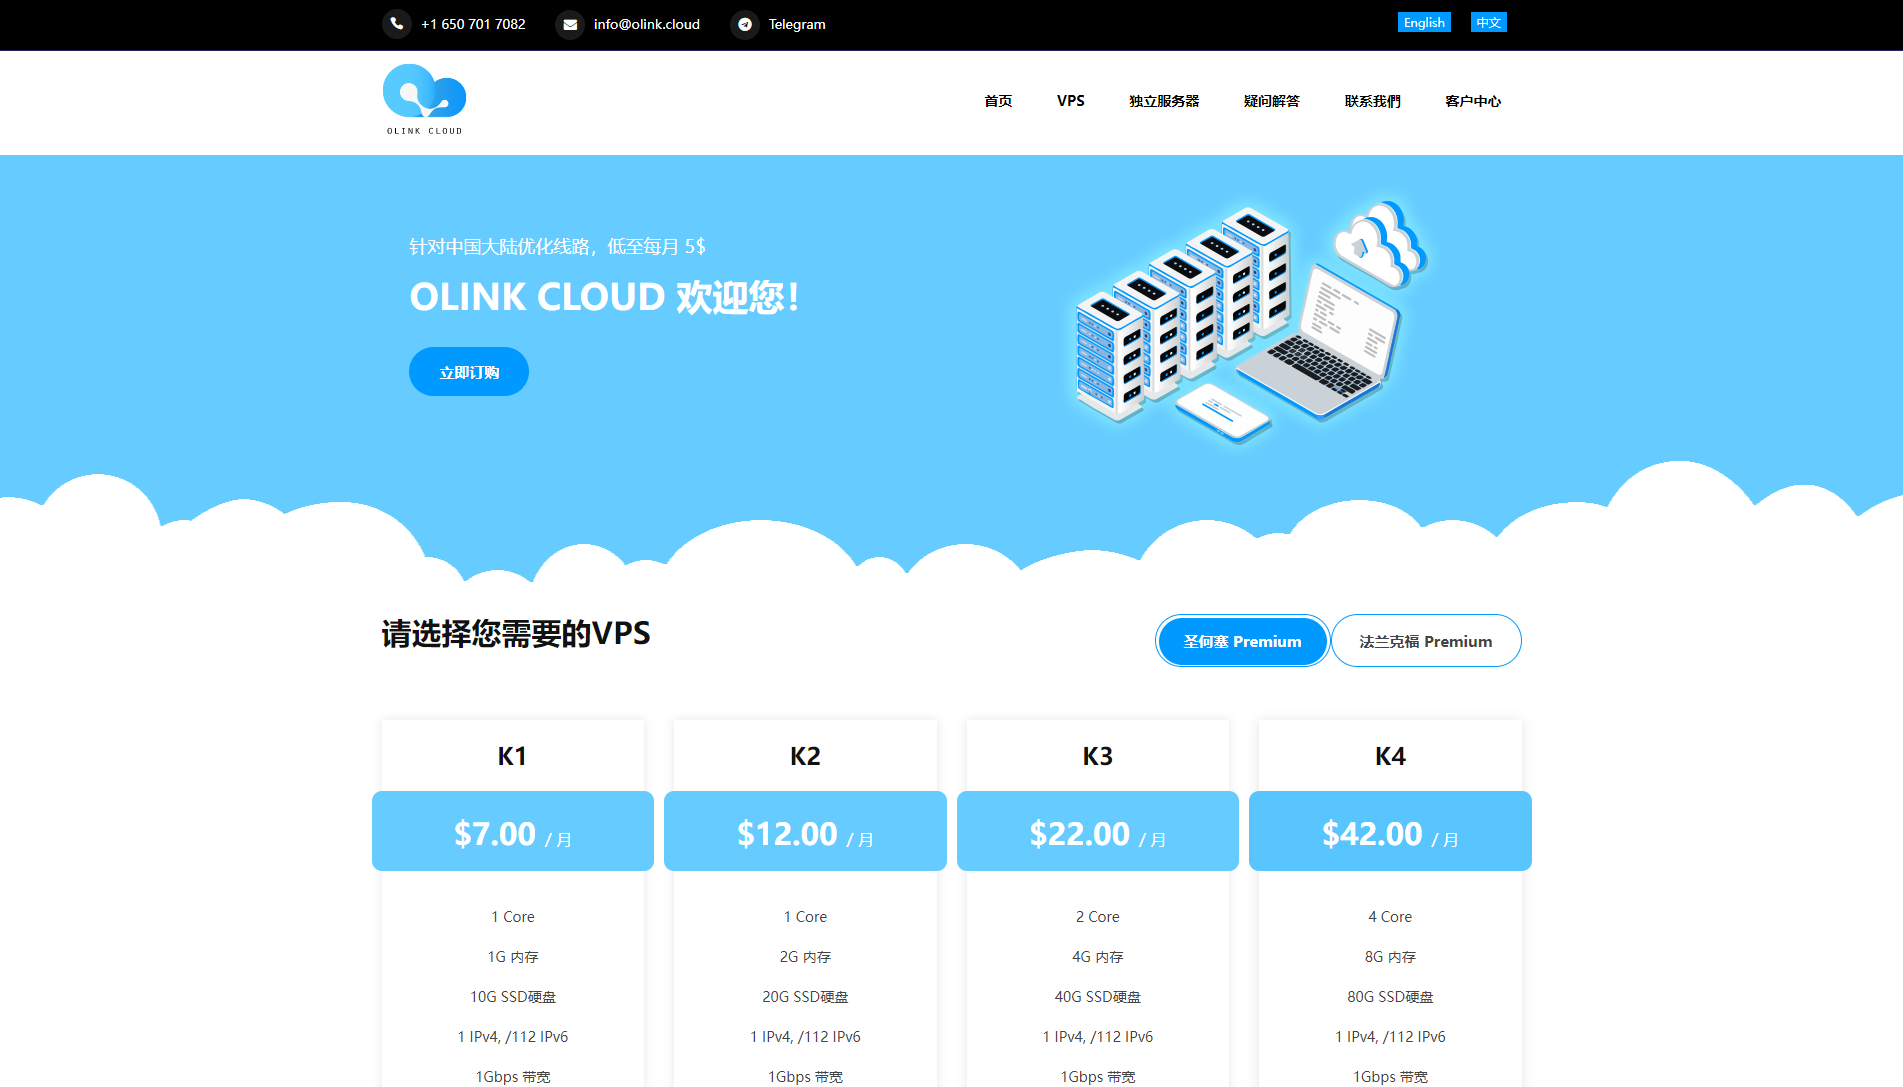Open the 客户中心 page

point(1472,101)
